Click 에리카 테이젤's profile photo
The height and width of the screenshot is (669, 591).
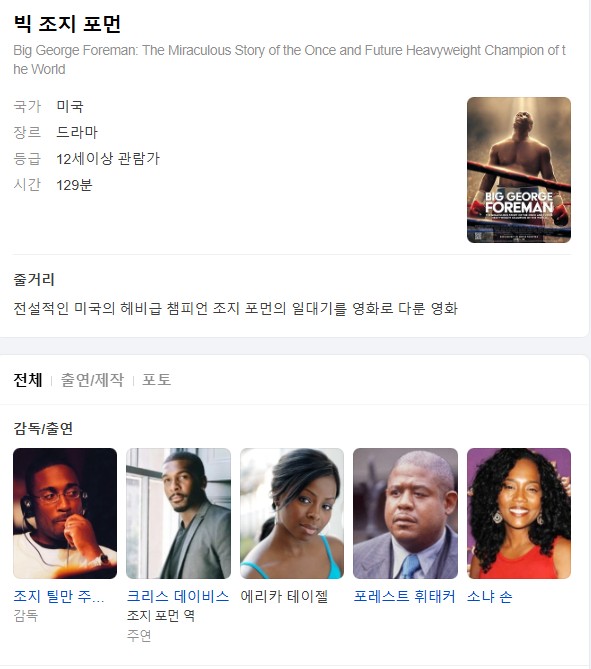click(x=292, y=513)
